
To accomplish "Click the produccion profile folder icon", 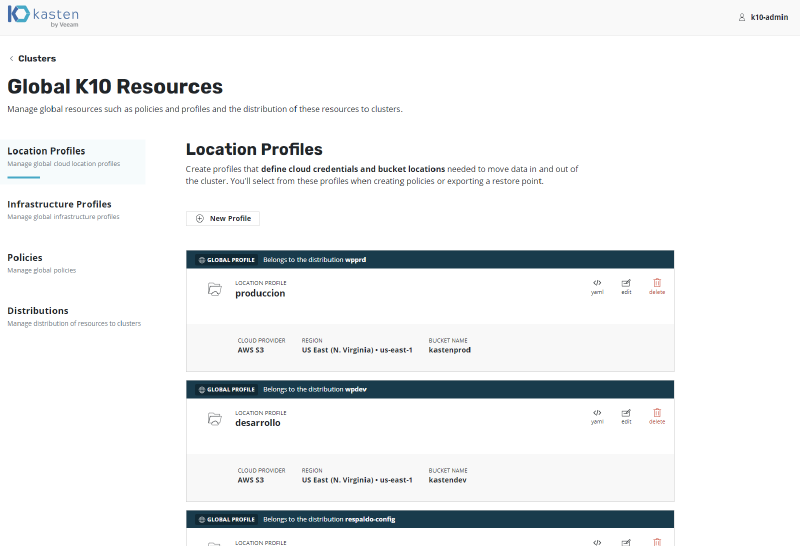I will pos(215,289).
